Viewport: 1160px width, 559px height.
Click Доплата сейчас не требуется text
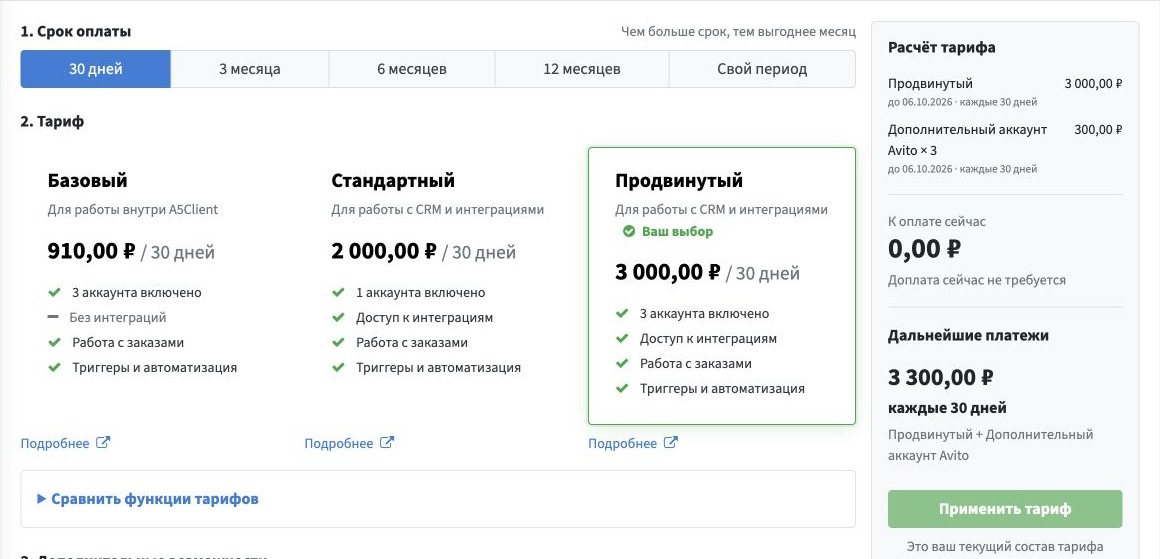(x=977, y=280)
